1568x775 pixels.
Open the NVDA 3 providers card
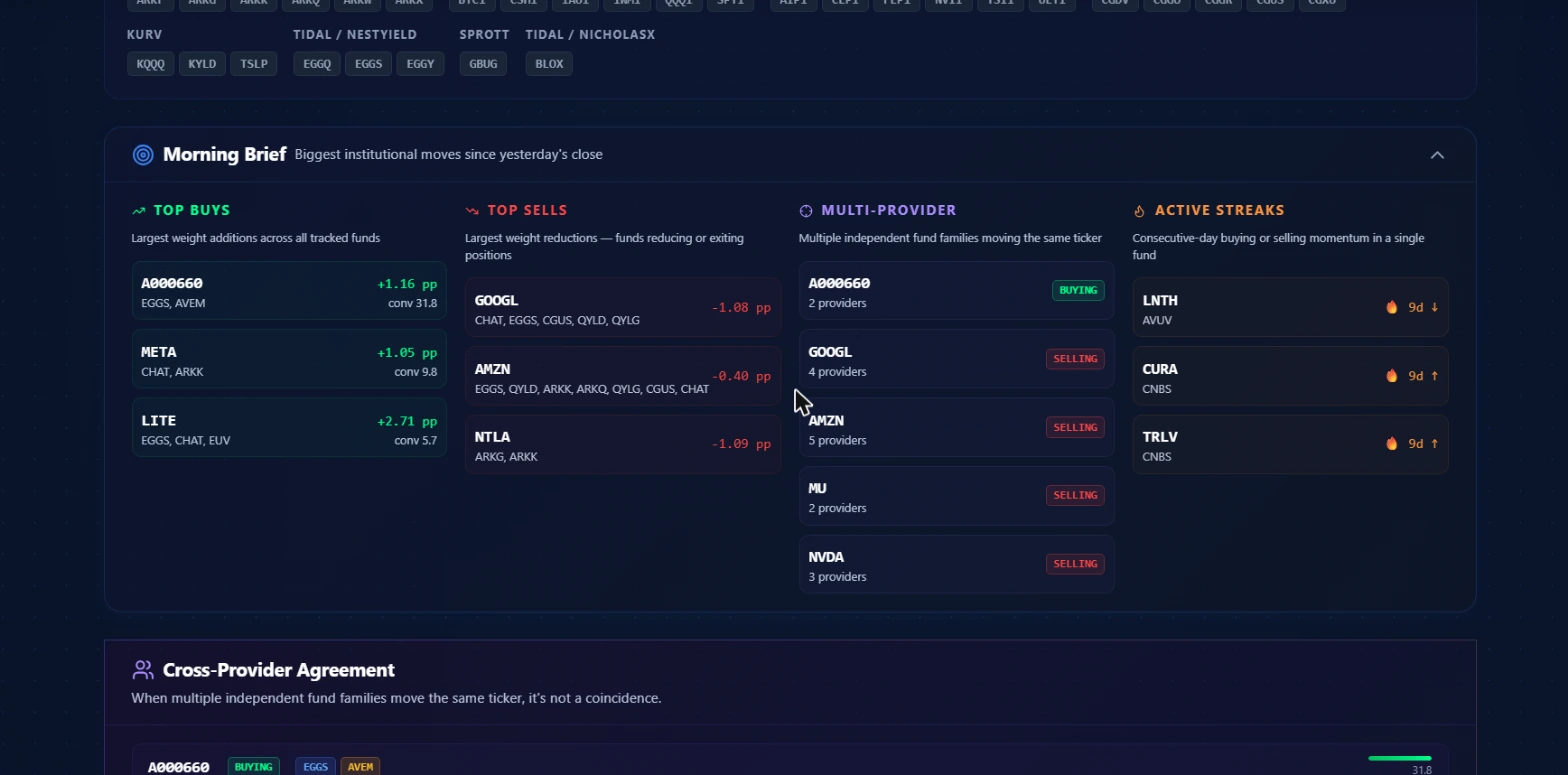point(956,565)
